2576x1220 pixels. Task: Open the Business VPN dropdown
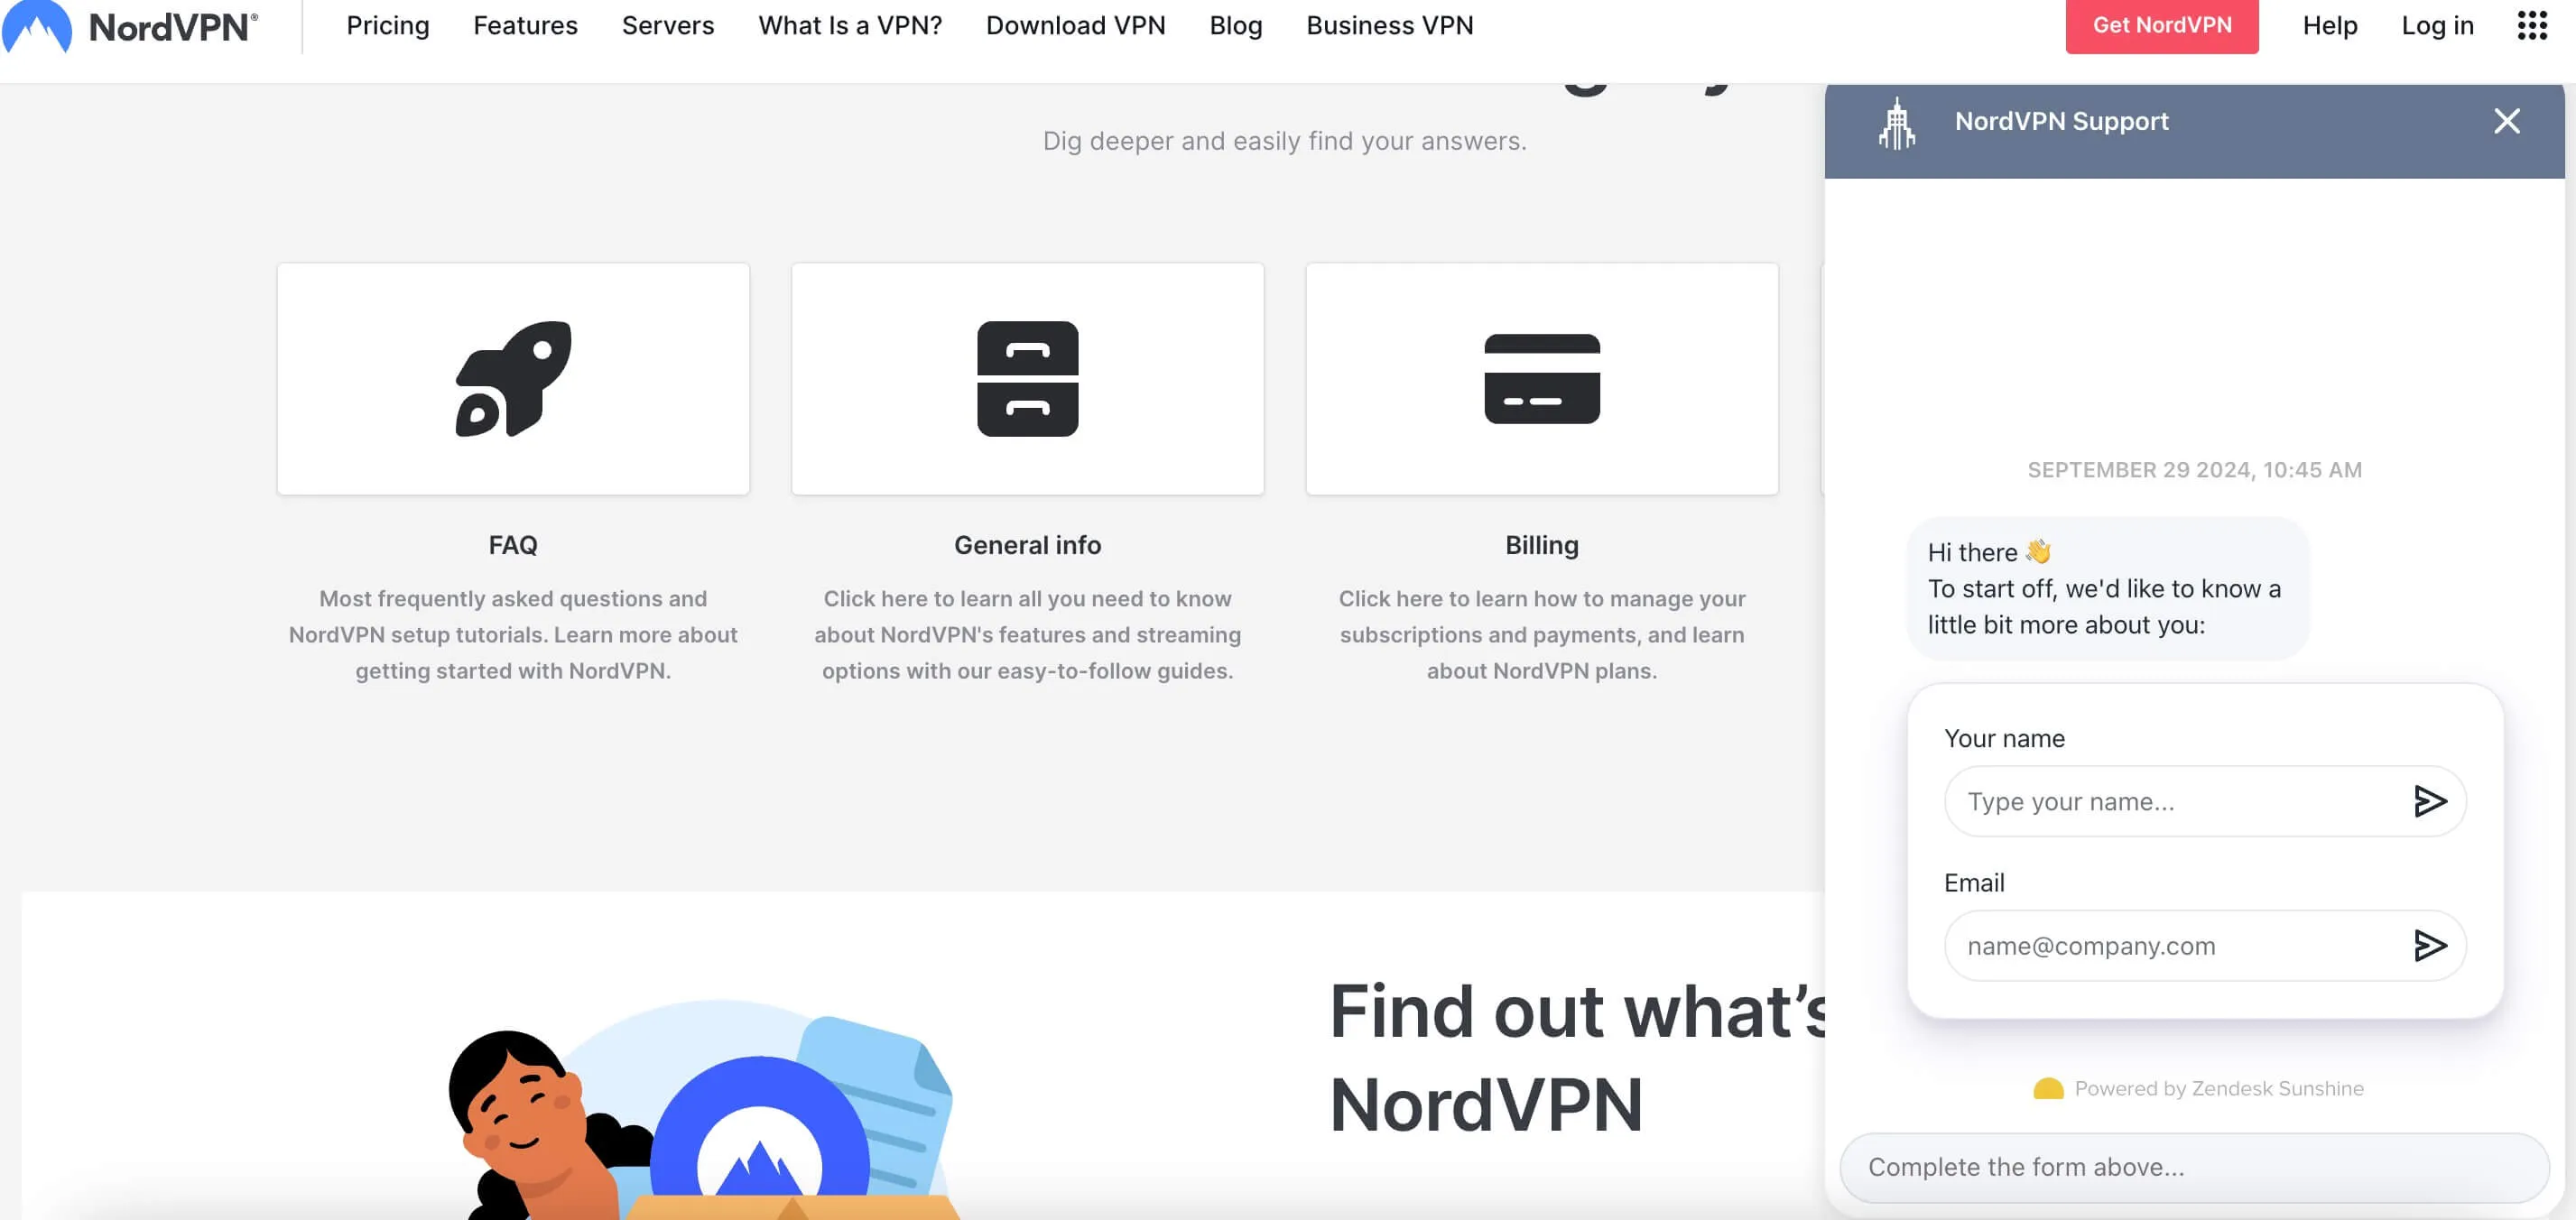pyautogui.click(x=1390, y=26)
